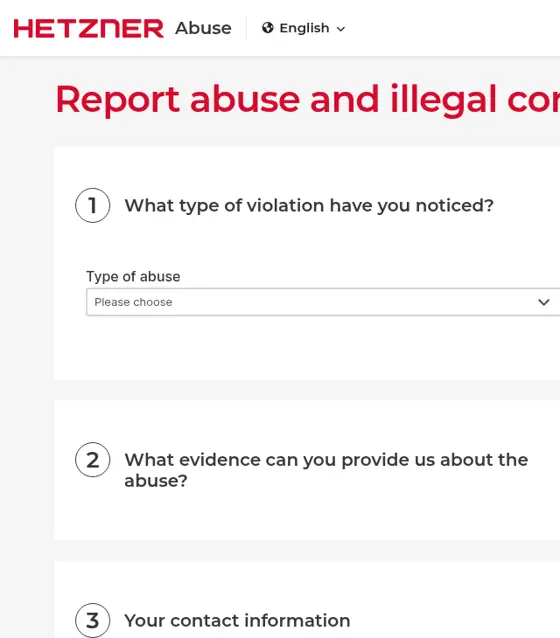Click the Hetzner logo
Screen dimensions: 560x638
pyautogui.click(x=89, y=28)
